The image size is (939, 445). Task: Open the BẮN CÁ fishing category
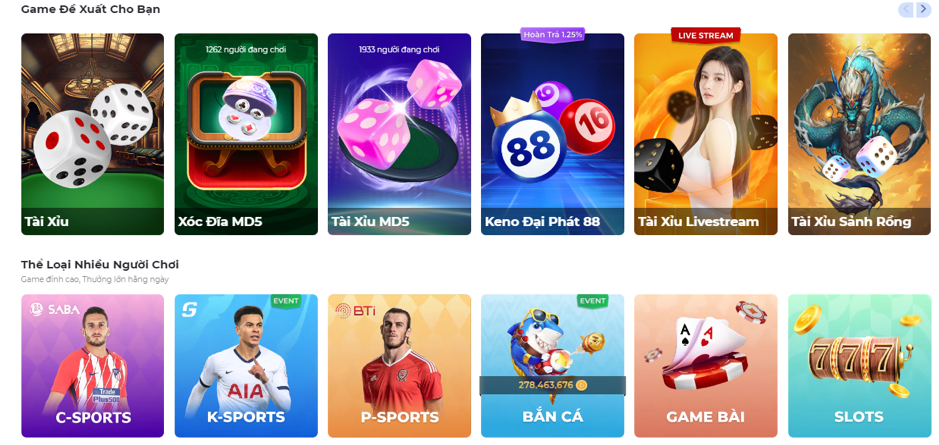tap(553, 366)
